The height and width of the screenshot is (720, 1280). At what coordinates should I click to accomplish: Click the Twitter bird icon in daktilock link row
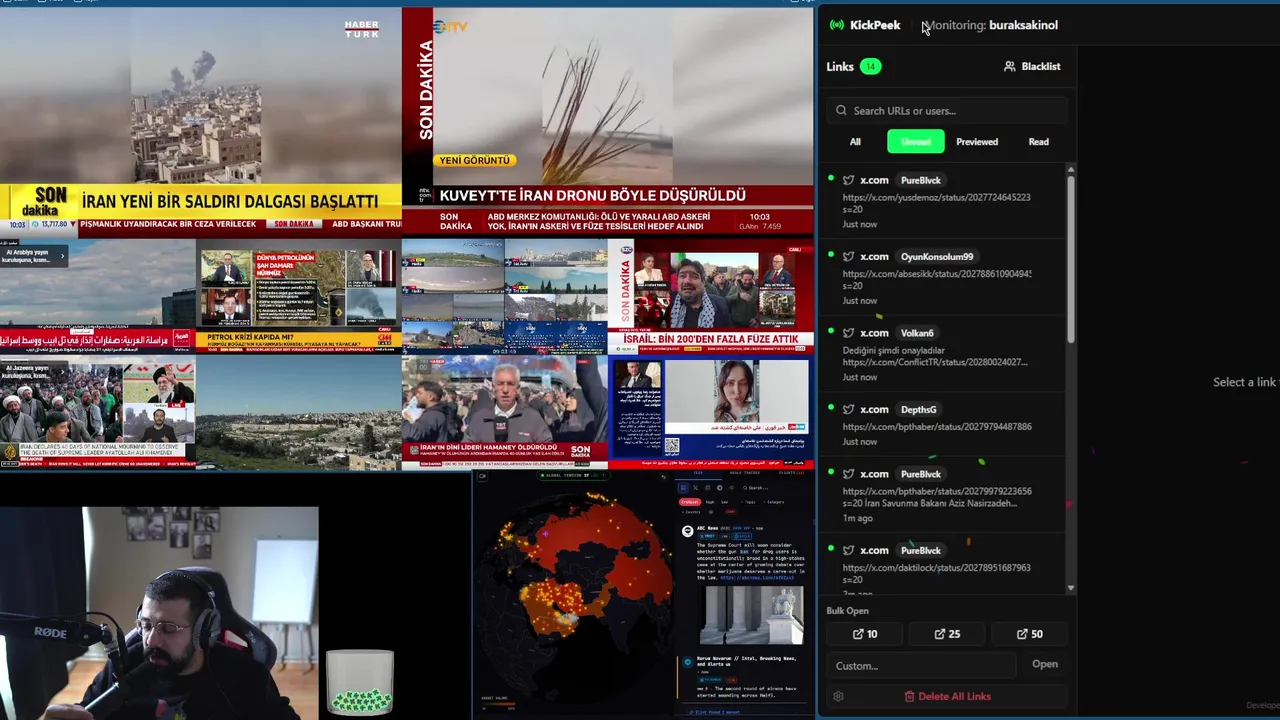click(x=848, y=550)
